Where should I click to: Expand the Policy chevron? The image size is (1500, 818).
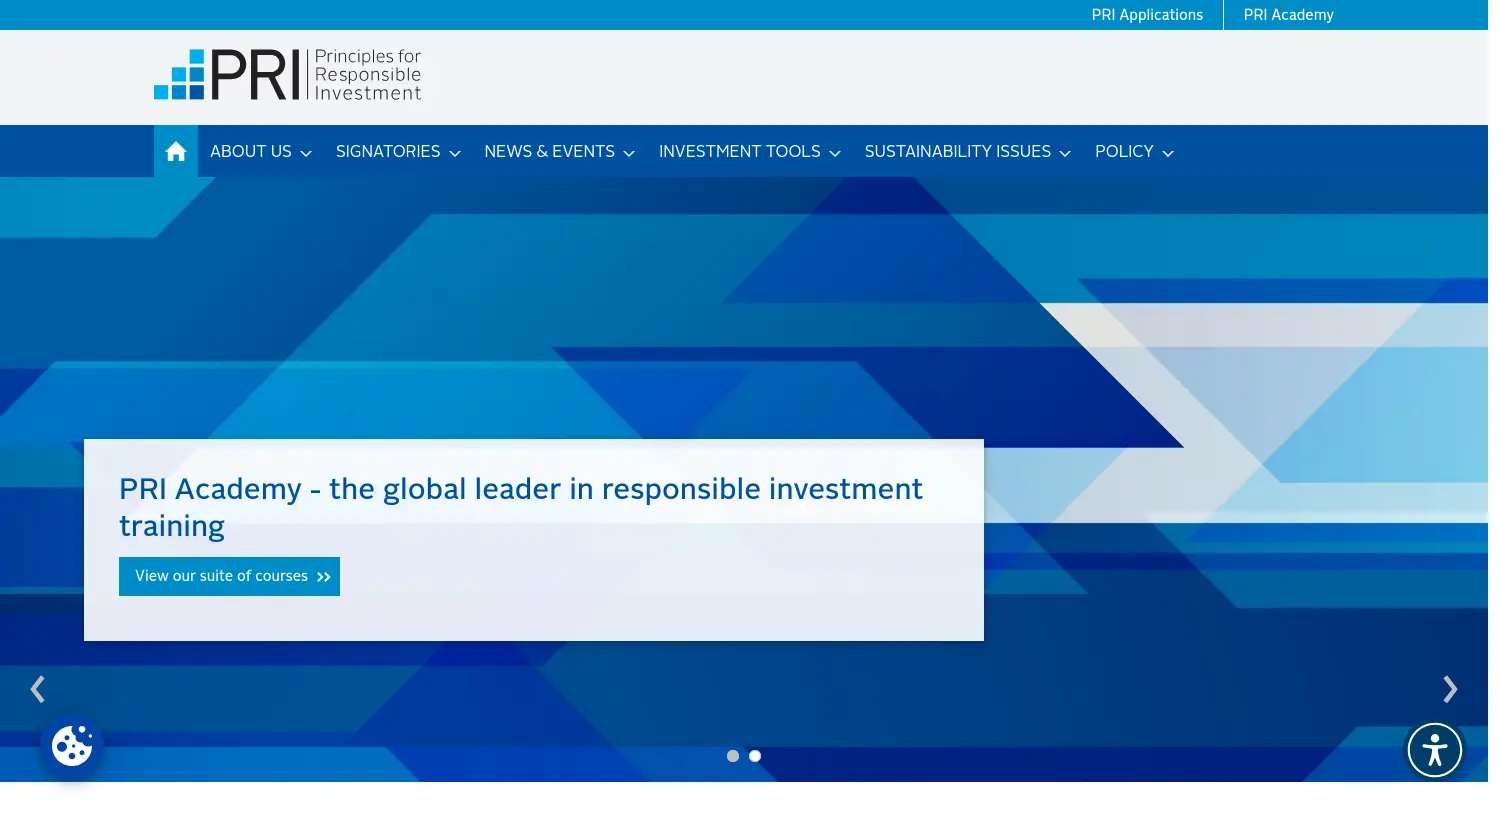pos(1167,153)
